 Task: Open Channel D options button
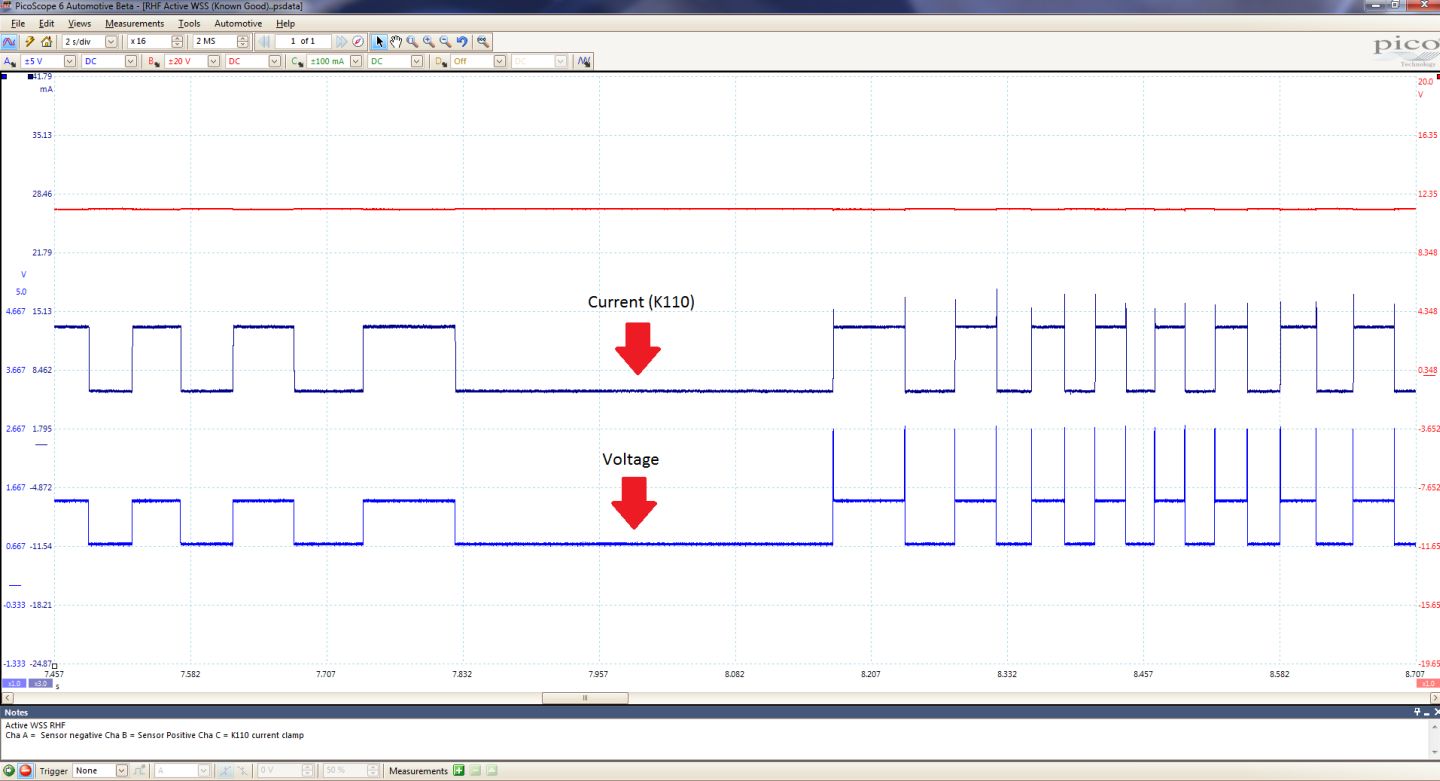441,61
